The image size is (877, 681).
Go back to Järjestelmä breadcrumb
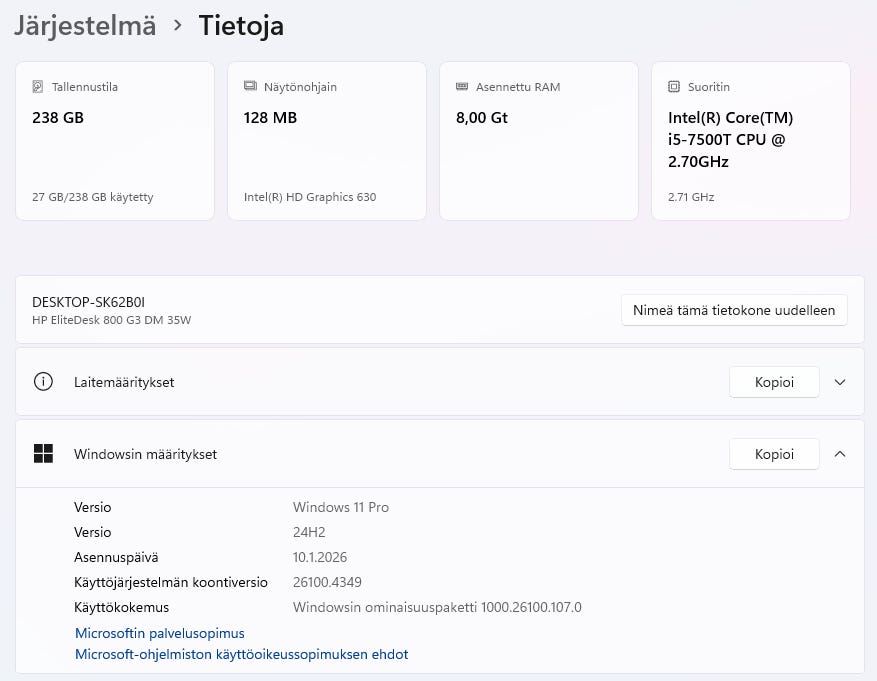point(85,26)
